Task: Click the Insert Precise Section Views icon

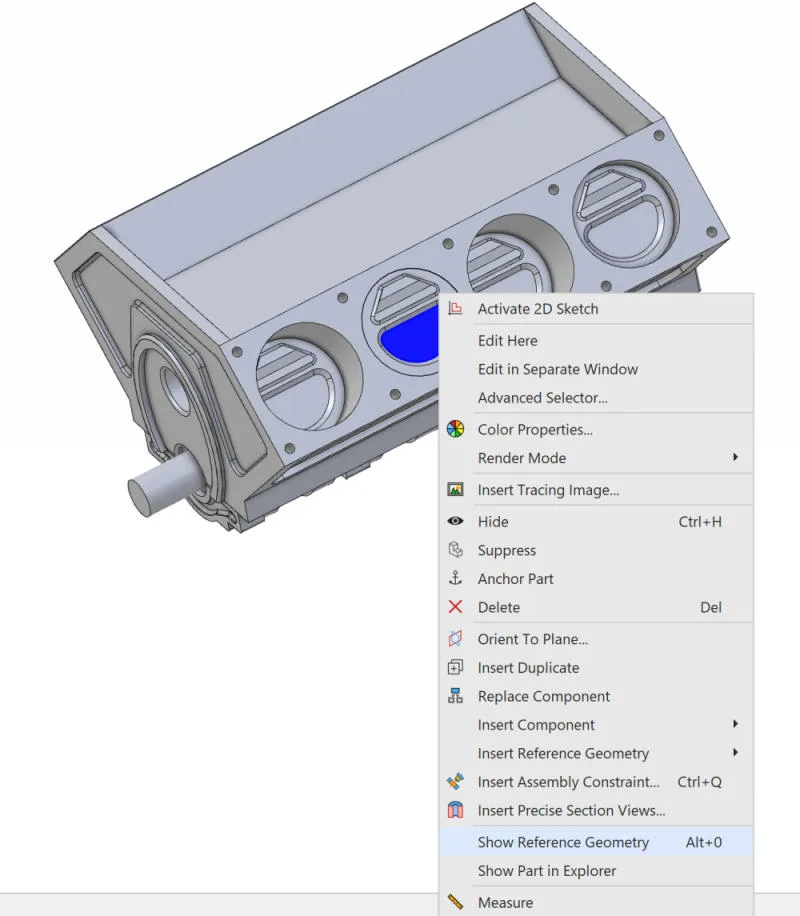Action: click(455, 810)
